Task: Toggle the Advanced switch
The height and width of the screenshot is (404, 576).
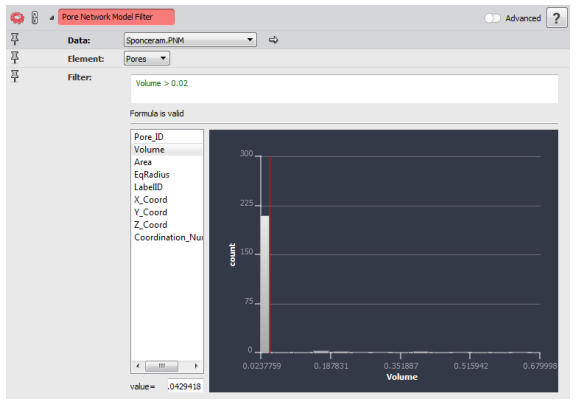Action: 492,18
